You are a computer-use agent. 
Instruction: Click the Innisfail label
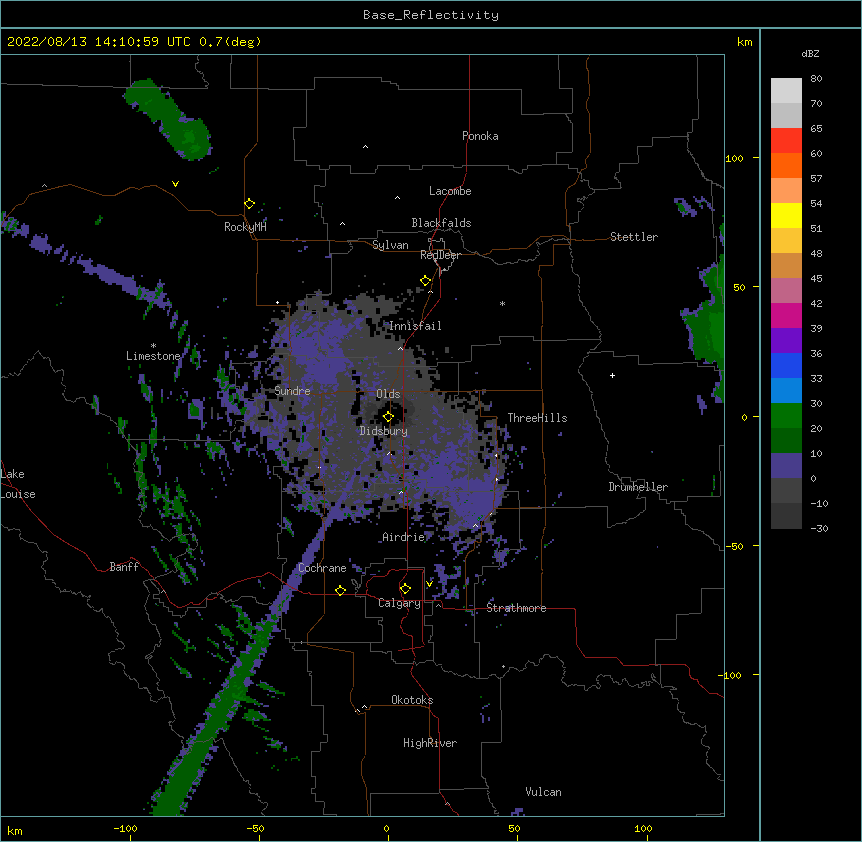click(415, 326)
